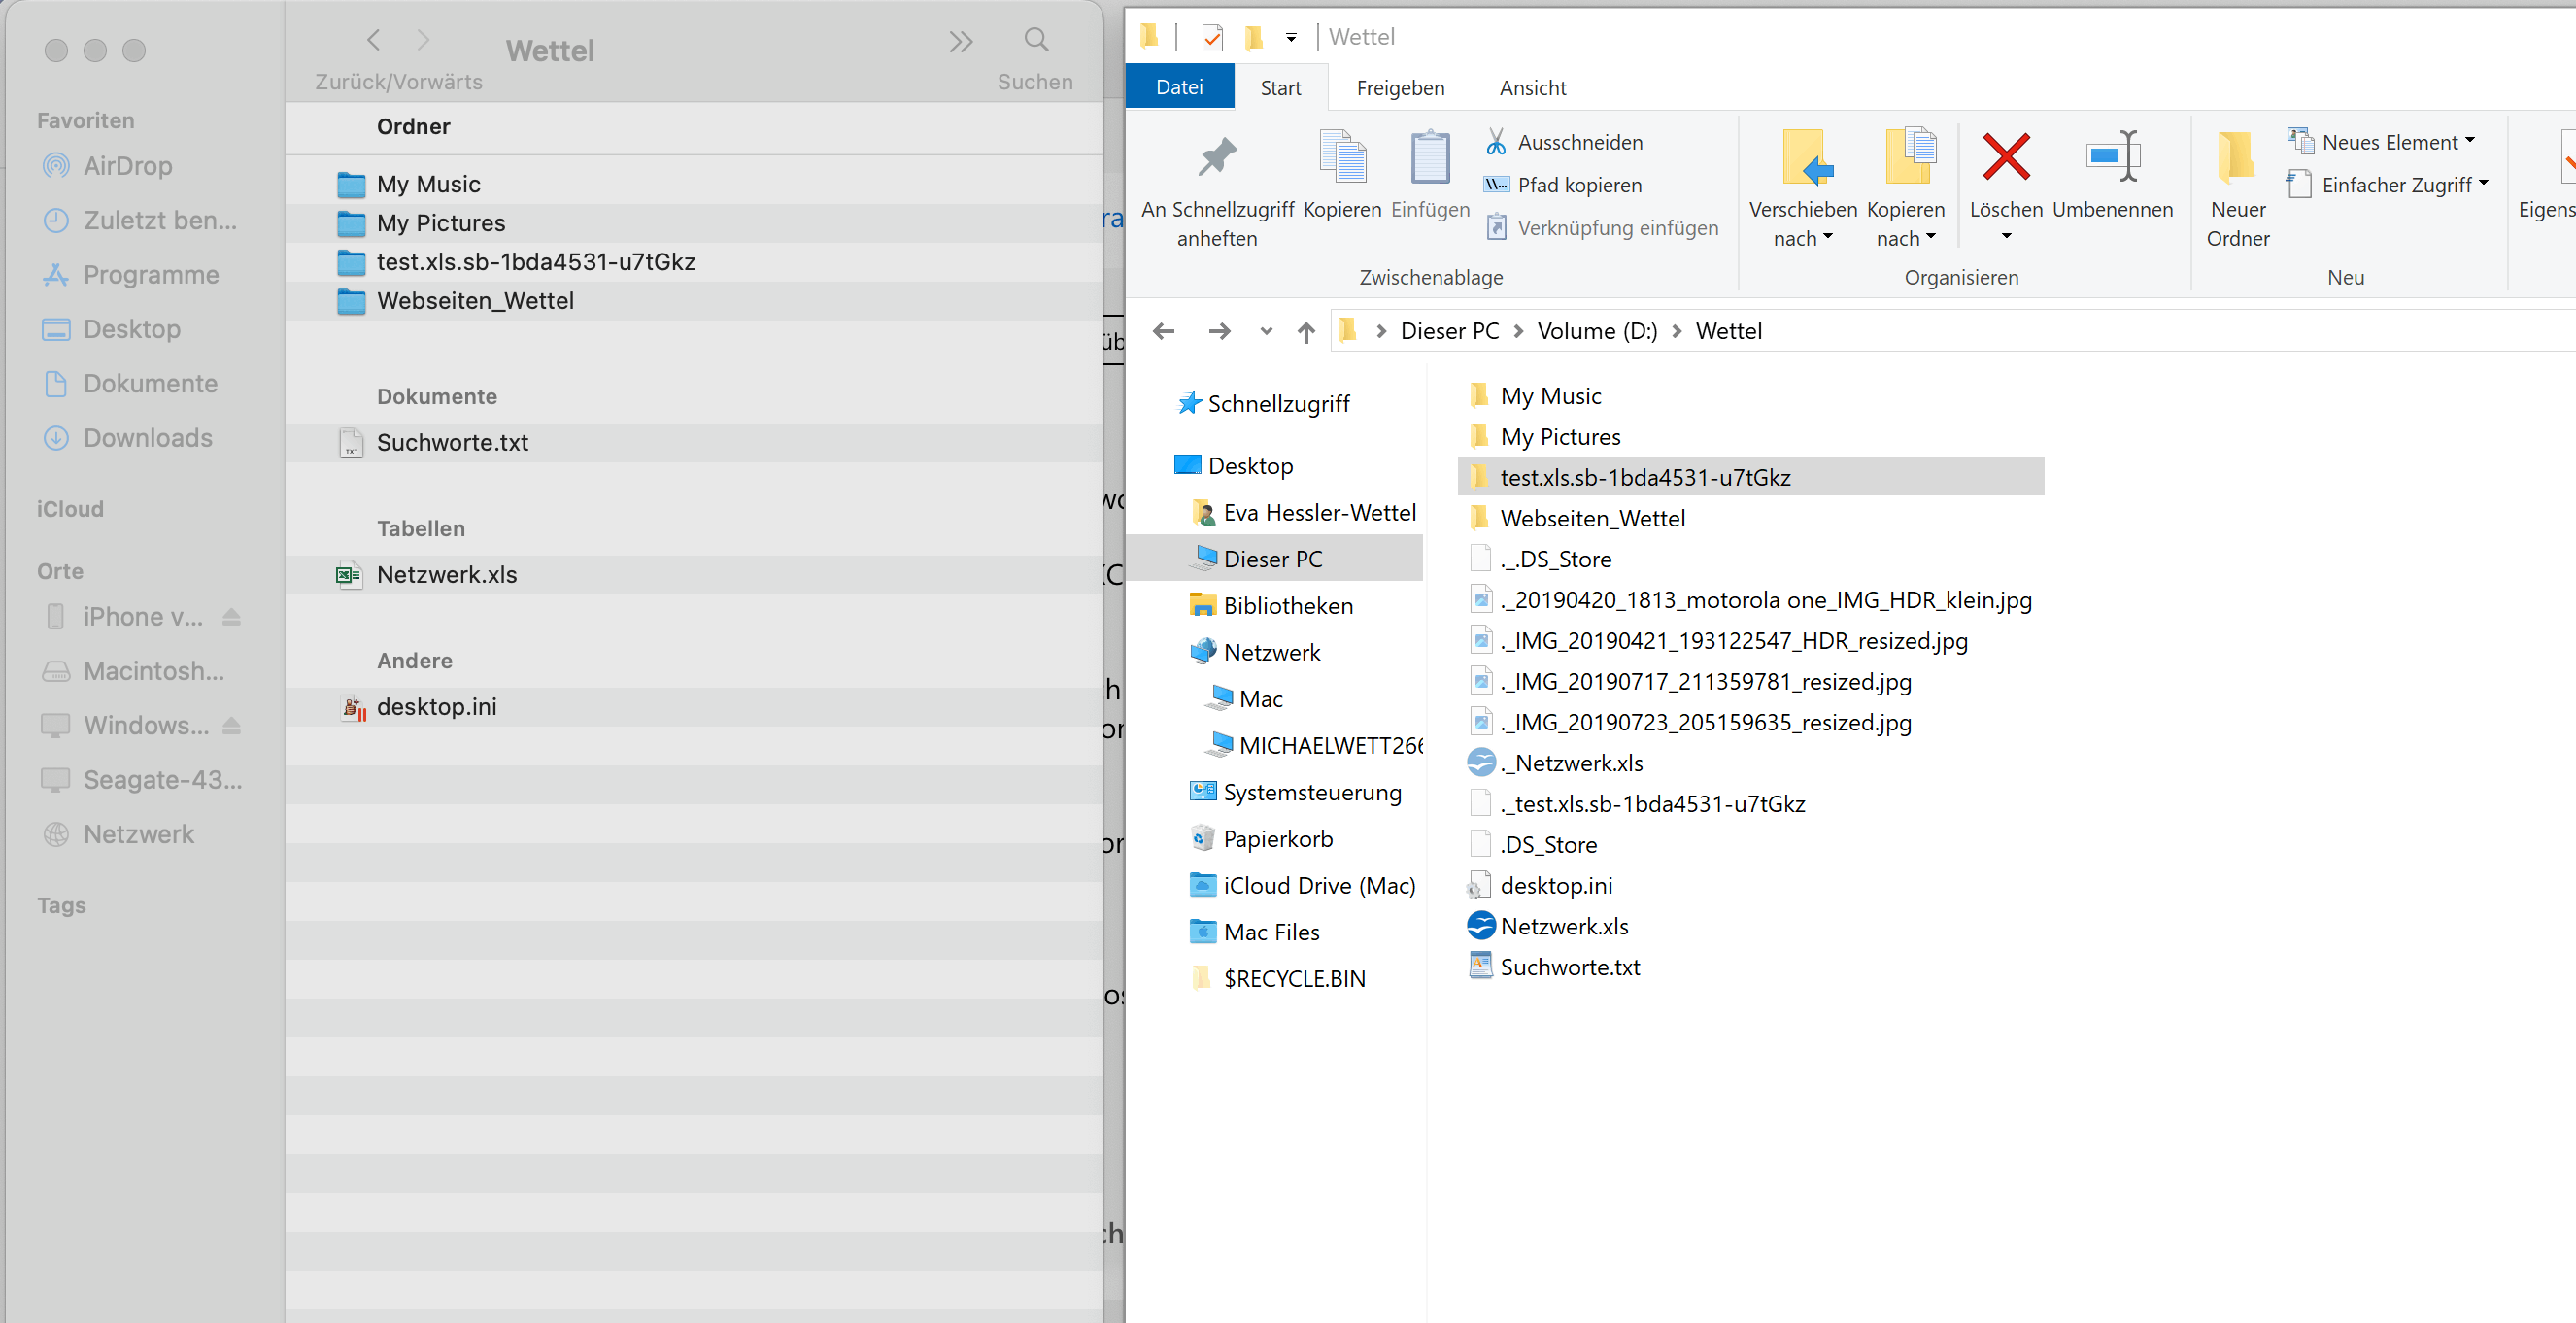Click Pfad kopieren button
This screenshot has width=2576, height=1323.
pyautogui.click(x=1579, y=185)
